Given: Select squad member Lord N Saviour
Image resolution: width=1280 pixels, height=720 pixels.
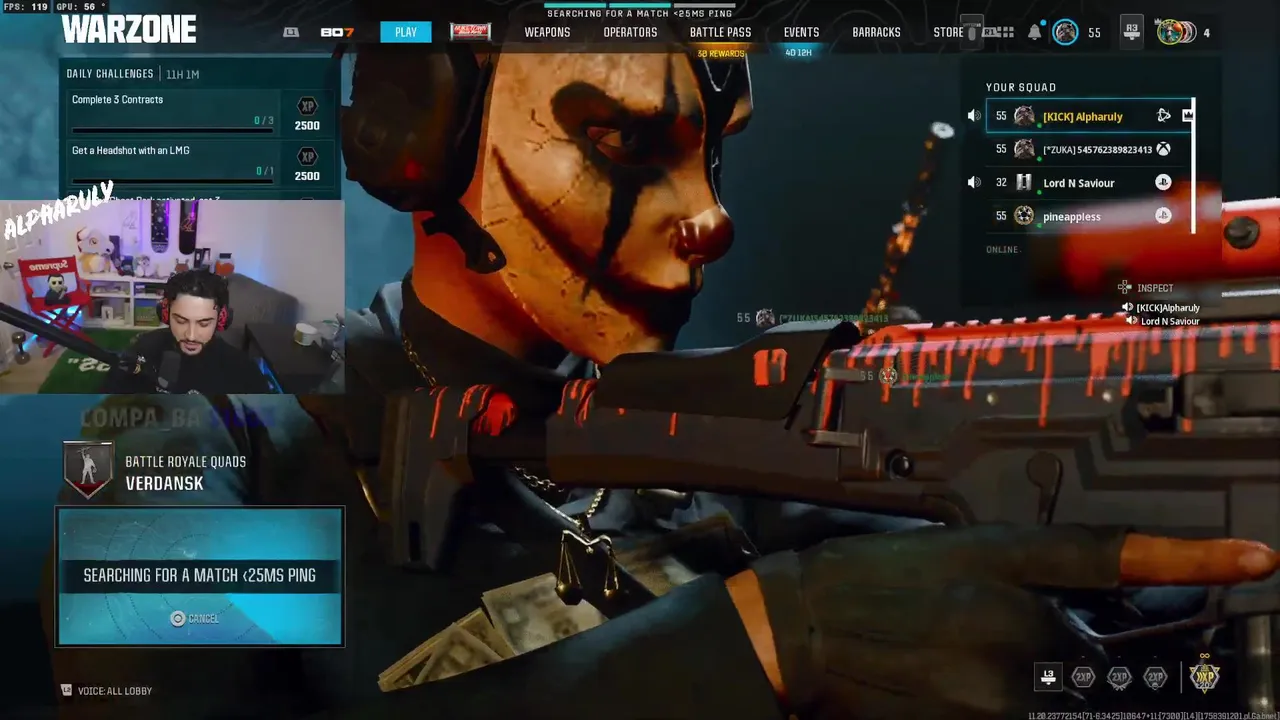Looking at the screenshot, I should [1089, 183].
